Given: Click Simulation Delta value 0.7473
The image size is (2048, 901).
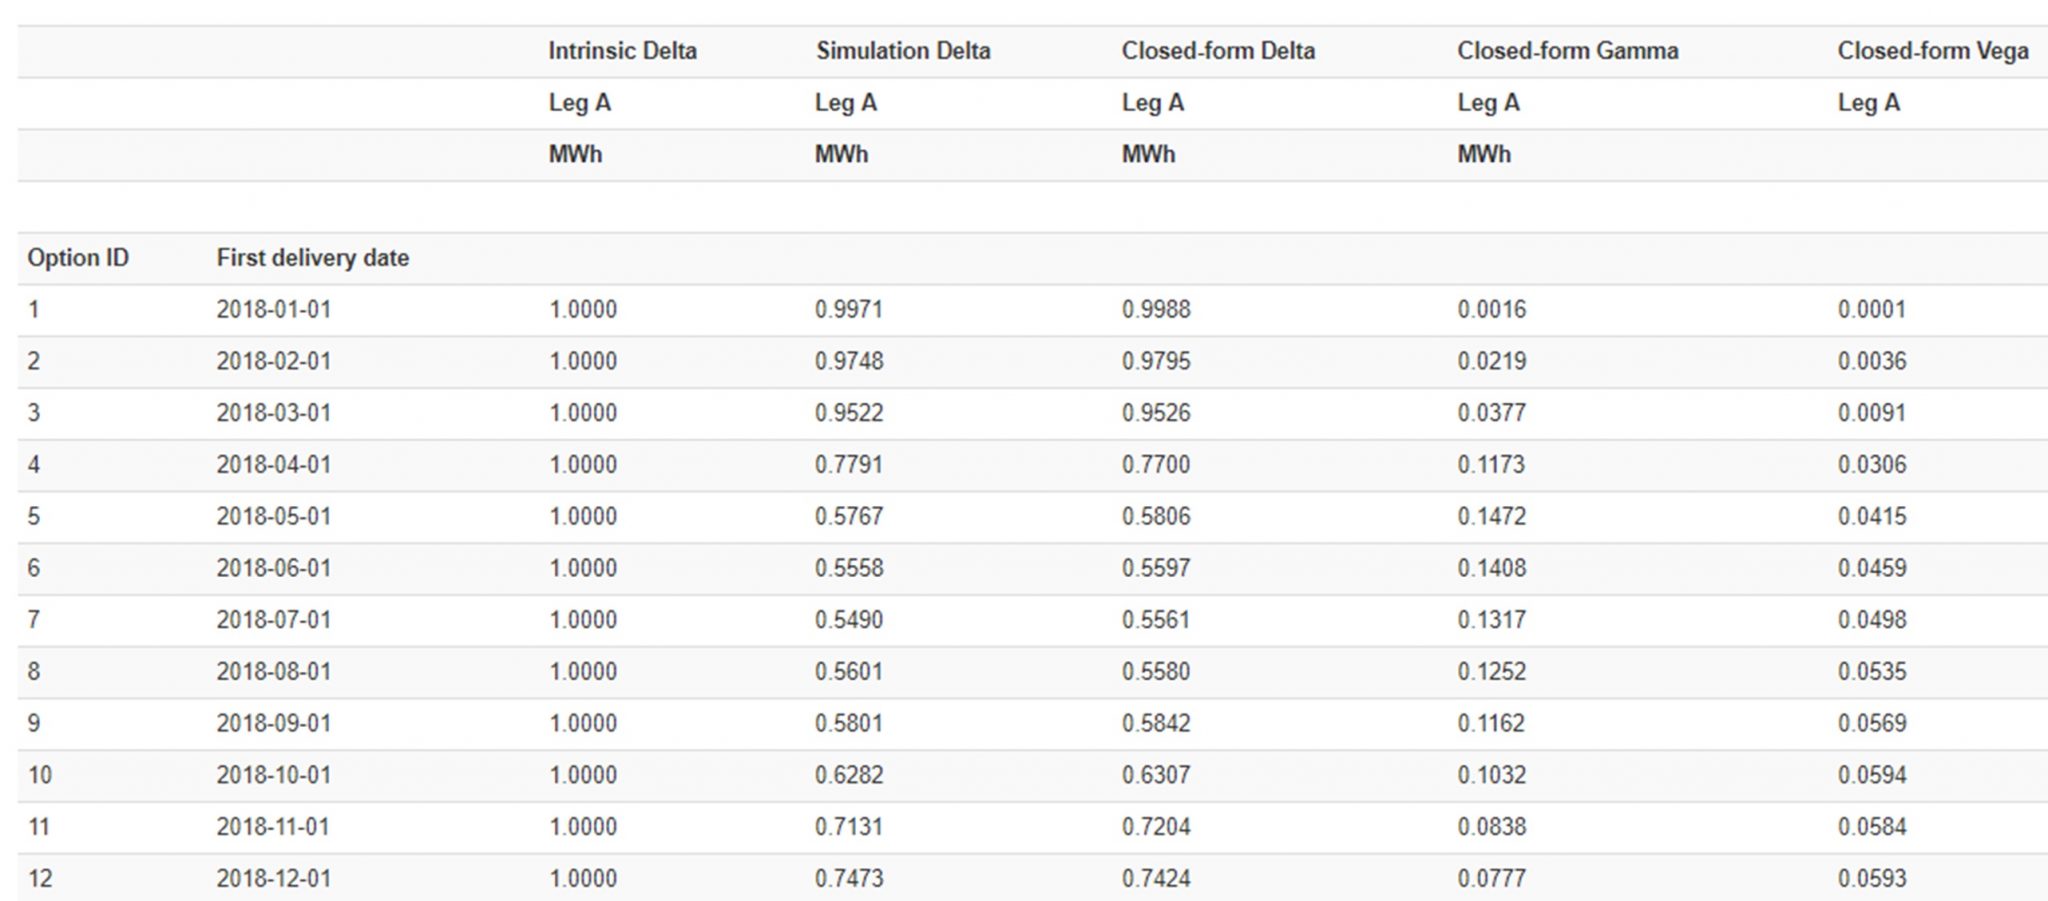Looking at the screenshot, I should coord(849,879).
